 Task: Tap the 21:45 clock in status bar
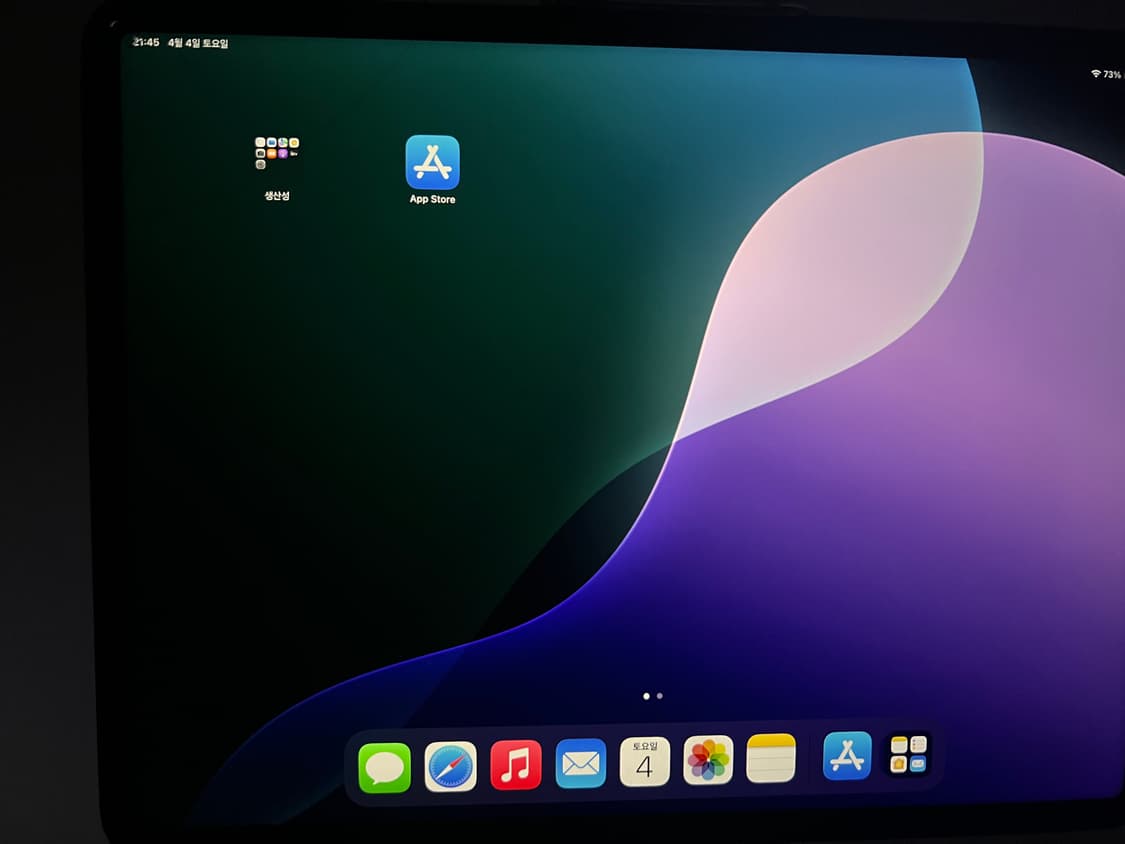147,43
